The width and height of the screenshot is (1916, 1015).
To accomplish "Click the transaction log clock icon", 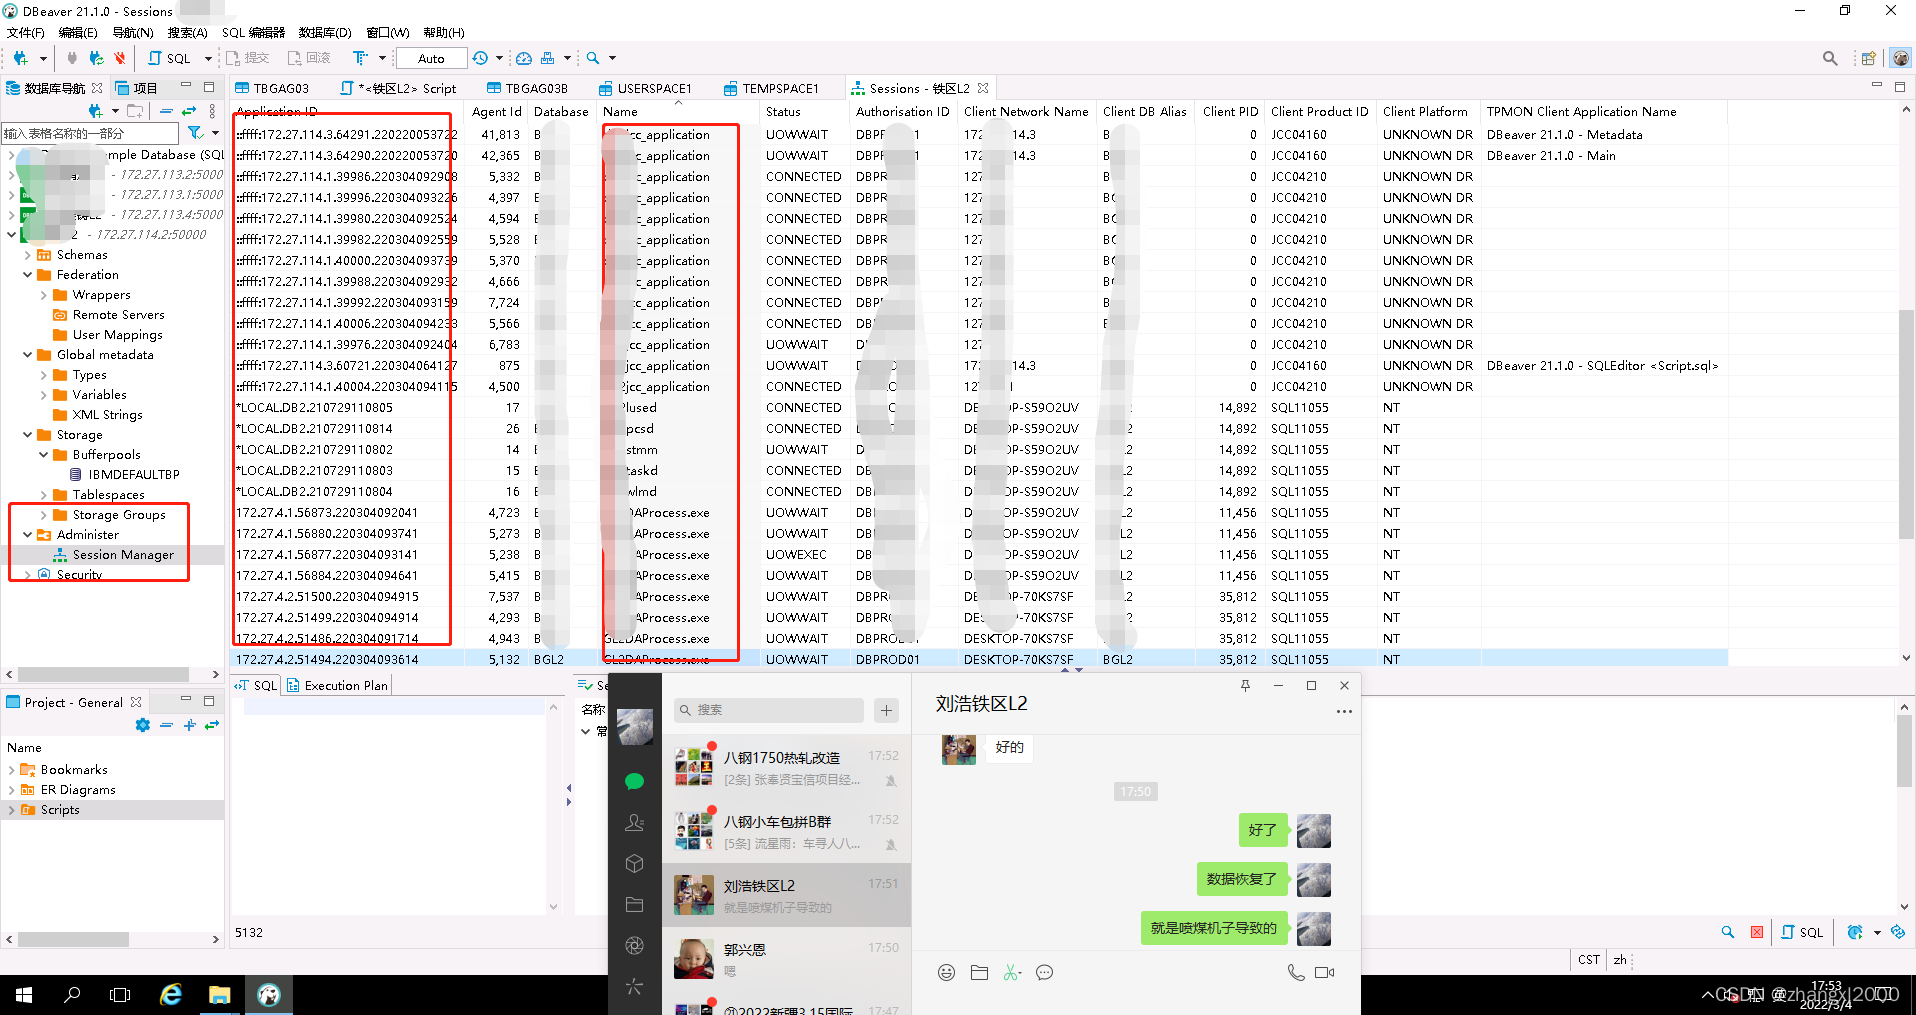I will (x=481, y=58).
